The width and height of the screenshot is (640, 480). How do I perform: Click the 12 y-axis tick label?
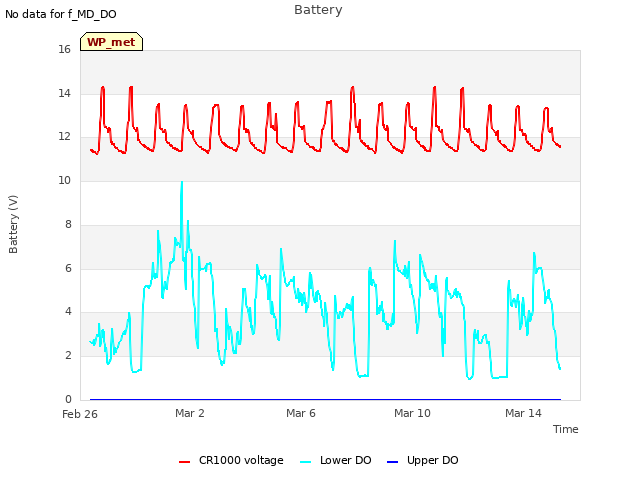(x=64, y=137)
